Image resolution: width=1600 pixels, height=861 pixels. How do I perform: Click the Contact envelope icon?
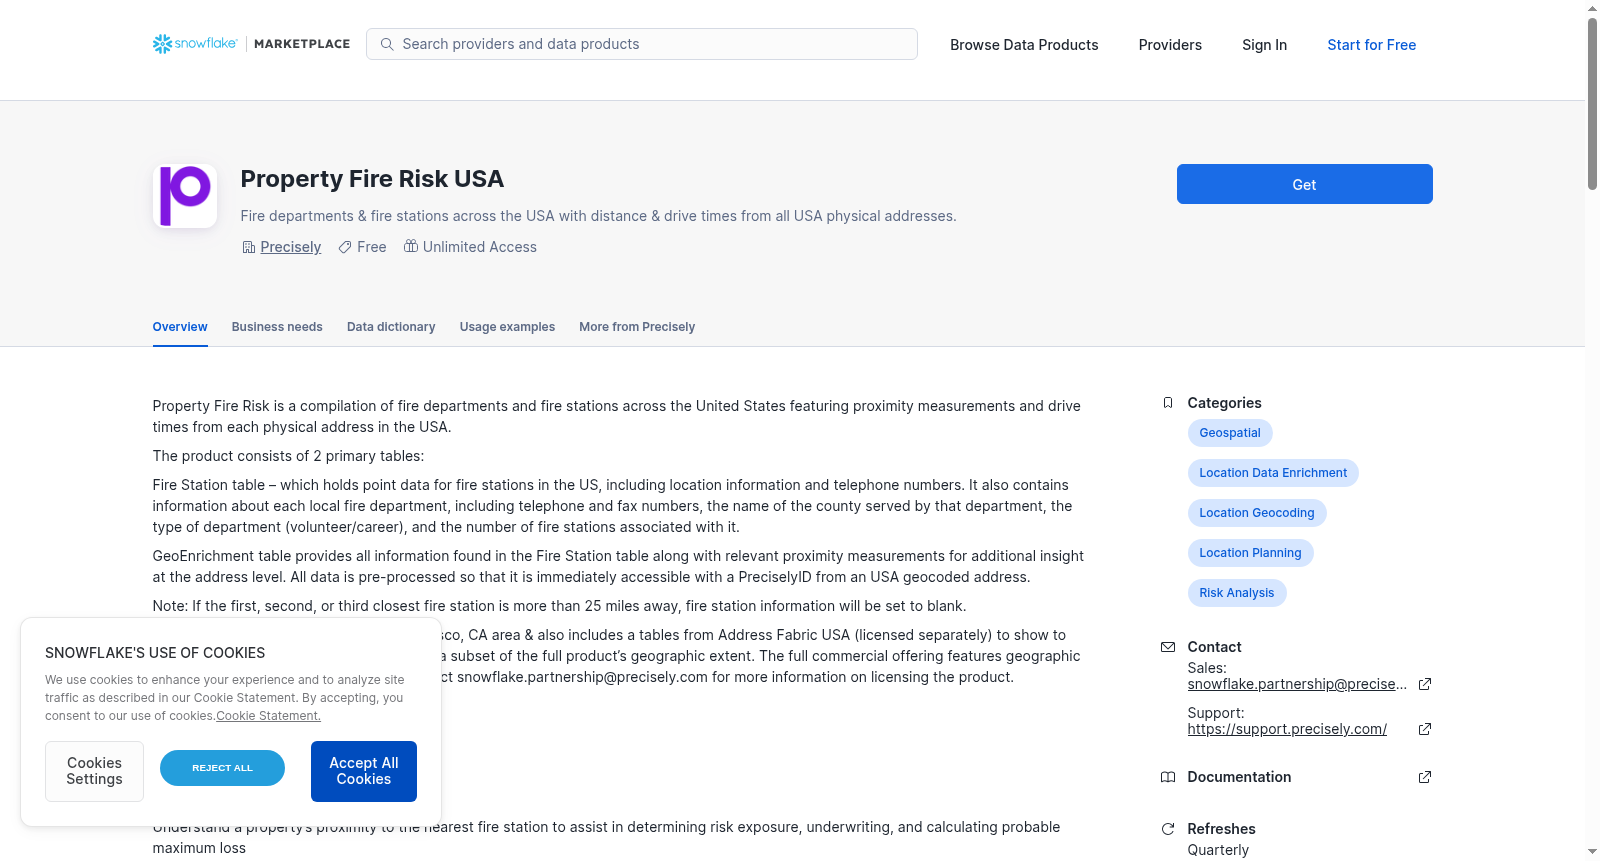pyautogui.click(x=1168, y=647)
